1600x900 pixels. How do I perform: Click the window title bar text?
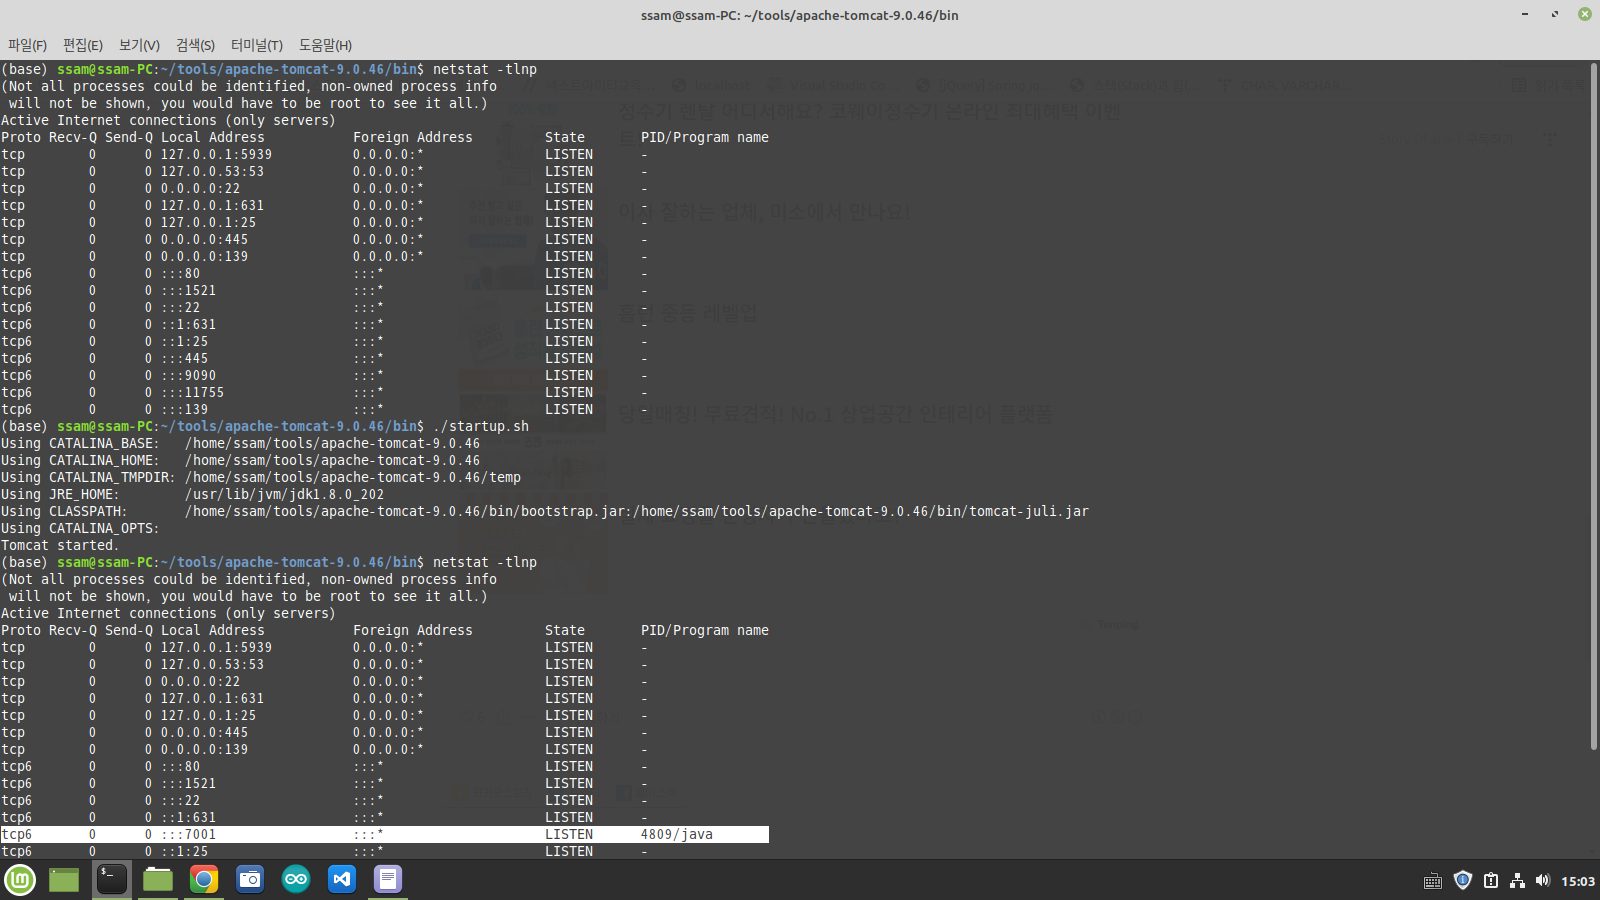(x=799, y=15)
